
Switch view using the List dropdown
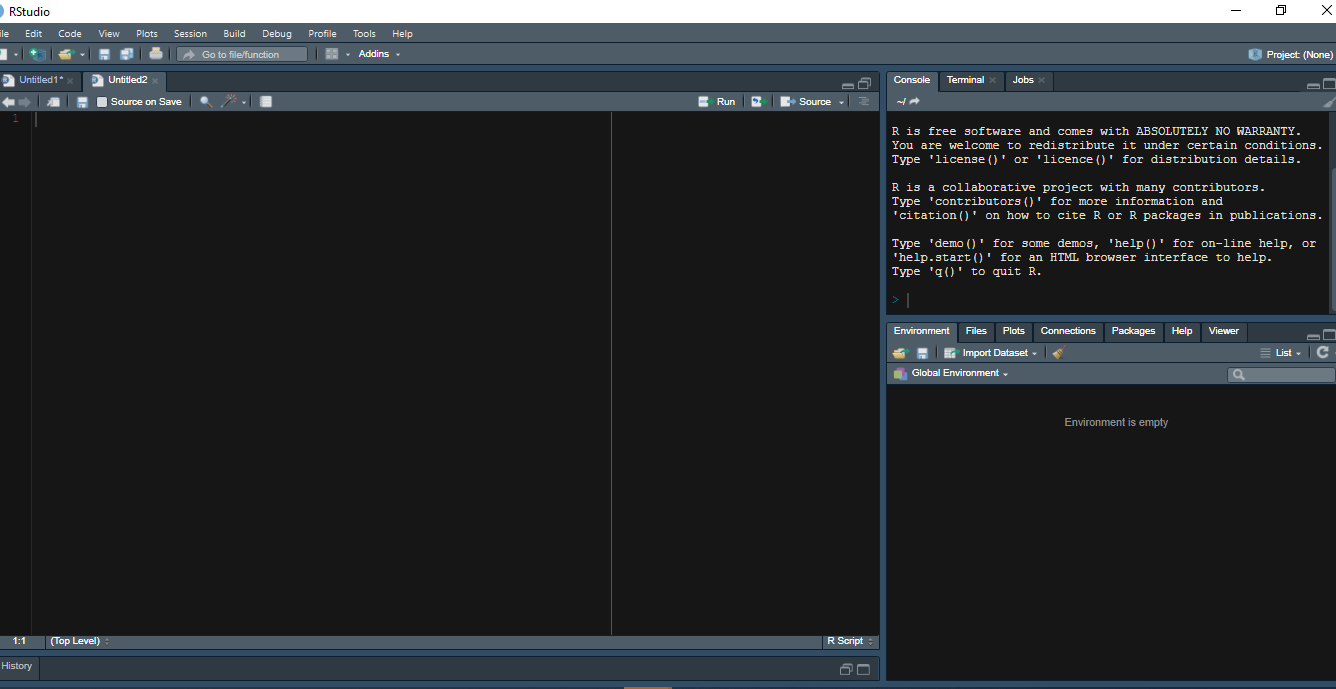pyautogui.click(x=1281, y=353)
